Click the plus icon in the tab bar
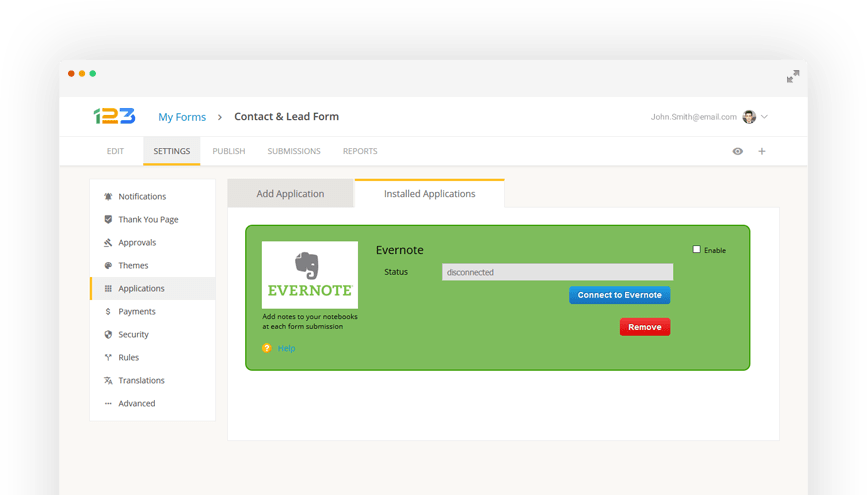 [761, 151]
